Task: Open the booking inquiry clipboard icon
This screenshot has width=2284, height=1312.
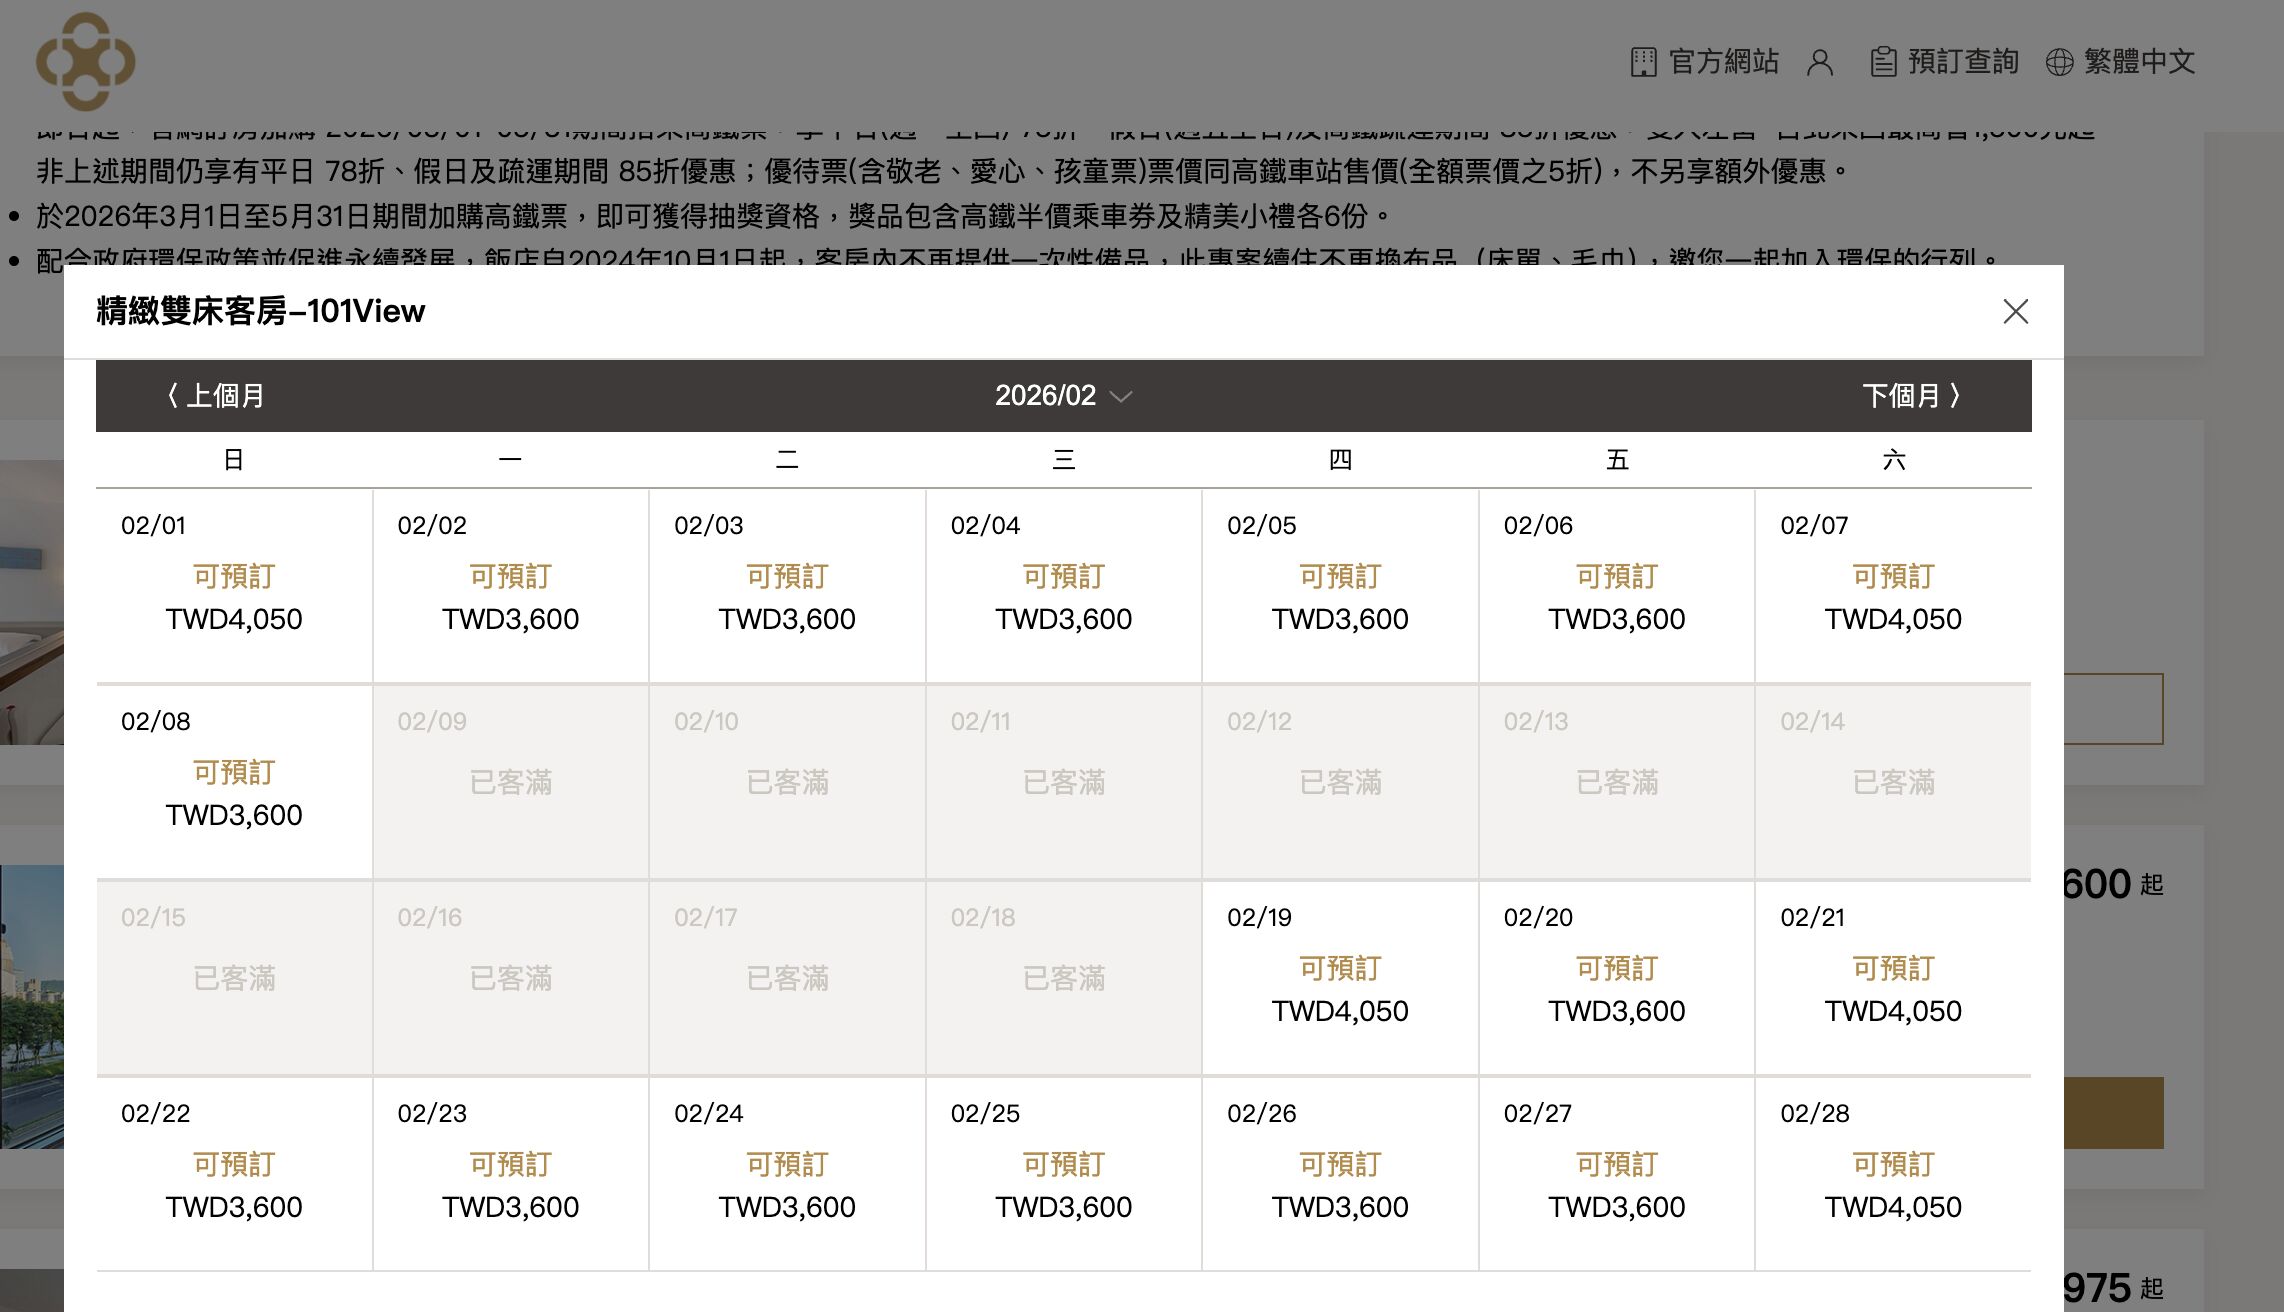Action: pos(1883,62)
